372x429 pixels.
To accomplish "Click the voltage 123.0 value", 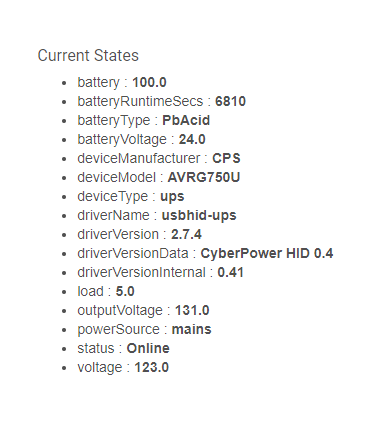I will tap(152, 367).
